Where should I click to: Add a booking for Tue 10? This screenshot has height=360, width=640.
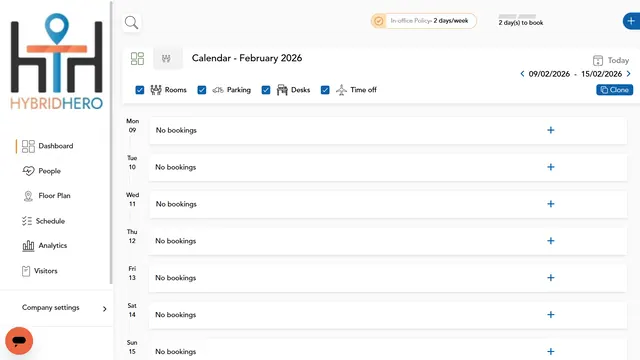click(551, 167)
